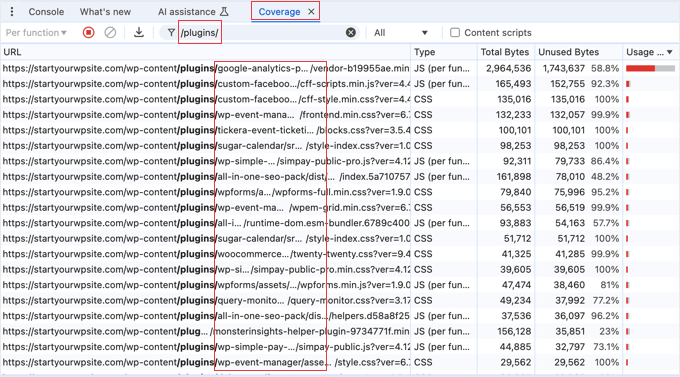Clear the /plugins/ filter text

pyautogui.click(x=350, y=33)
